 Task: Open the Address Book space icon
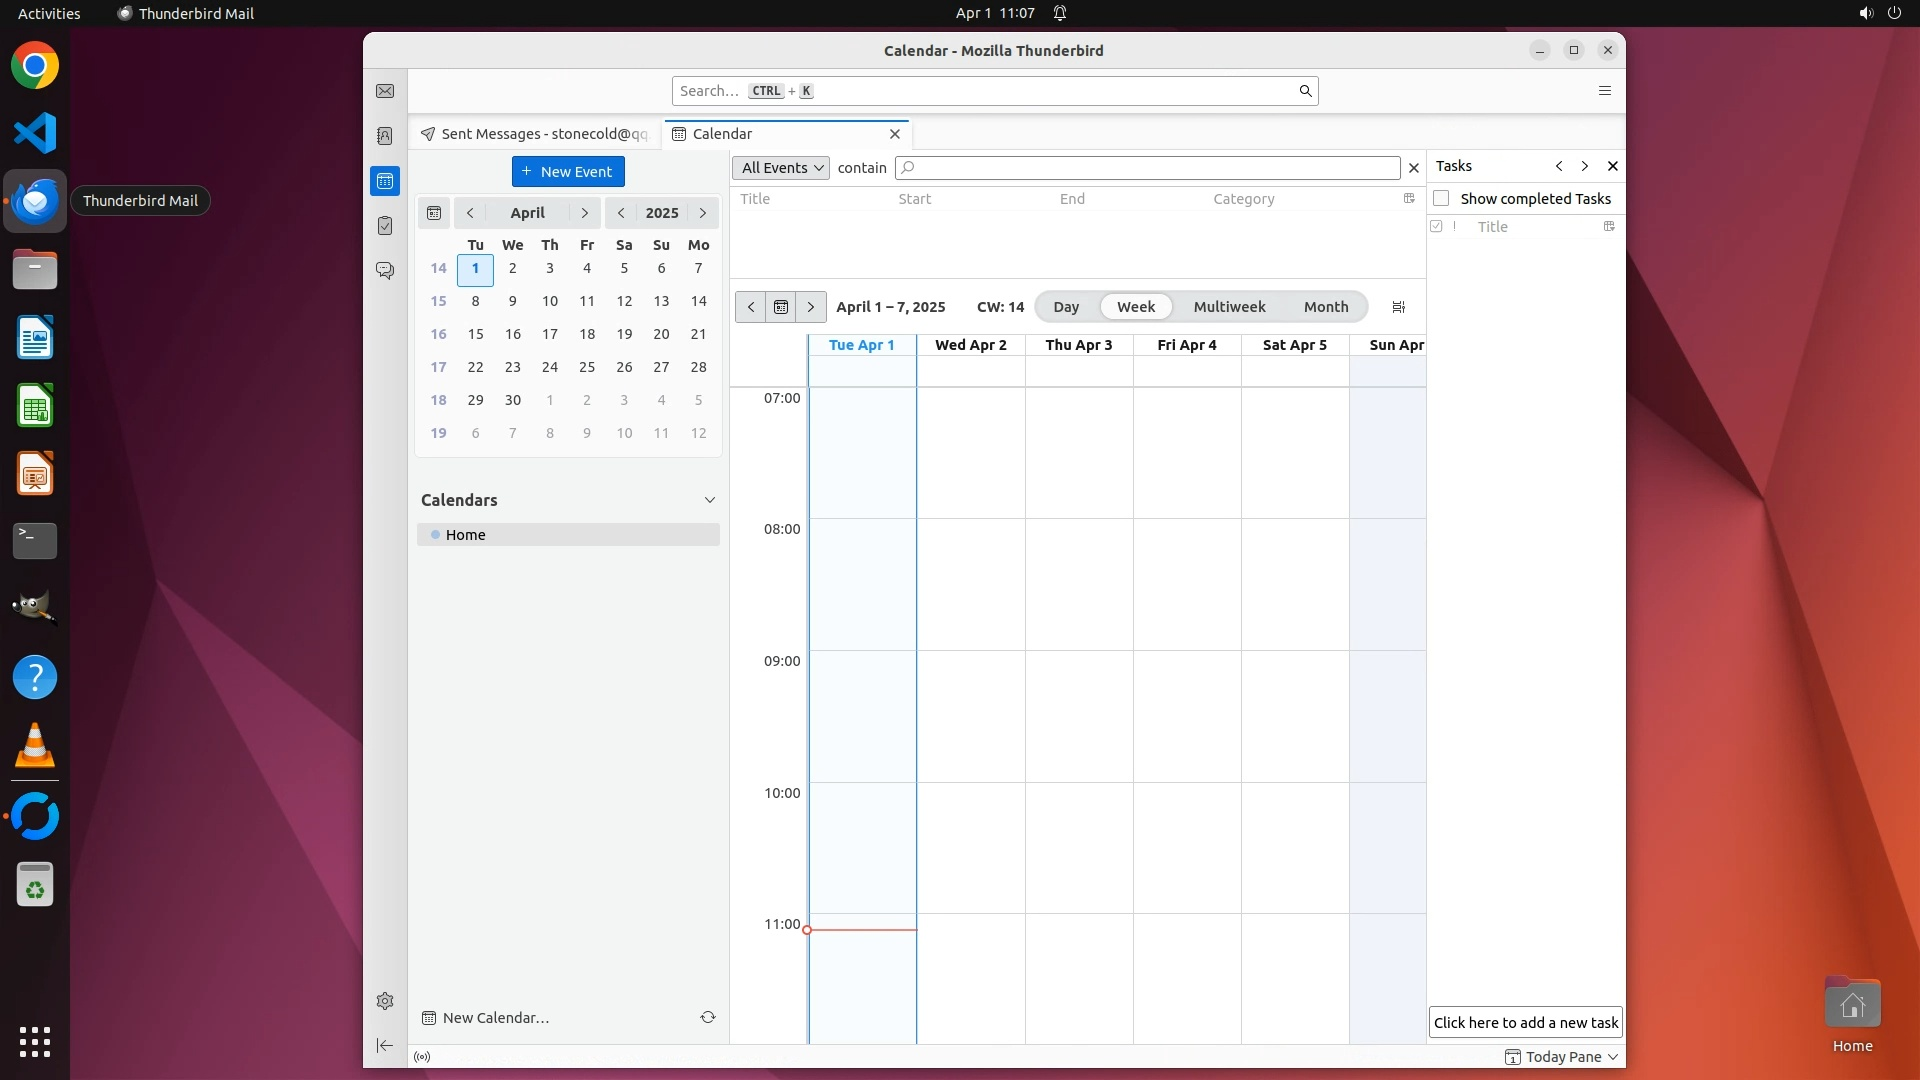pos(385,136)
